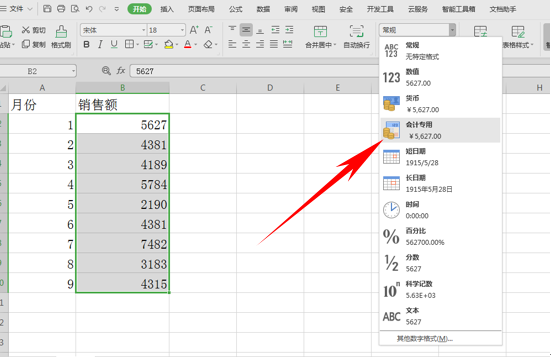This screenshot has width=551, height=360.
Task: Open font color dropdown arrow
Action: click(195, 45)
